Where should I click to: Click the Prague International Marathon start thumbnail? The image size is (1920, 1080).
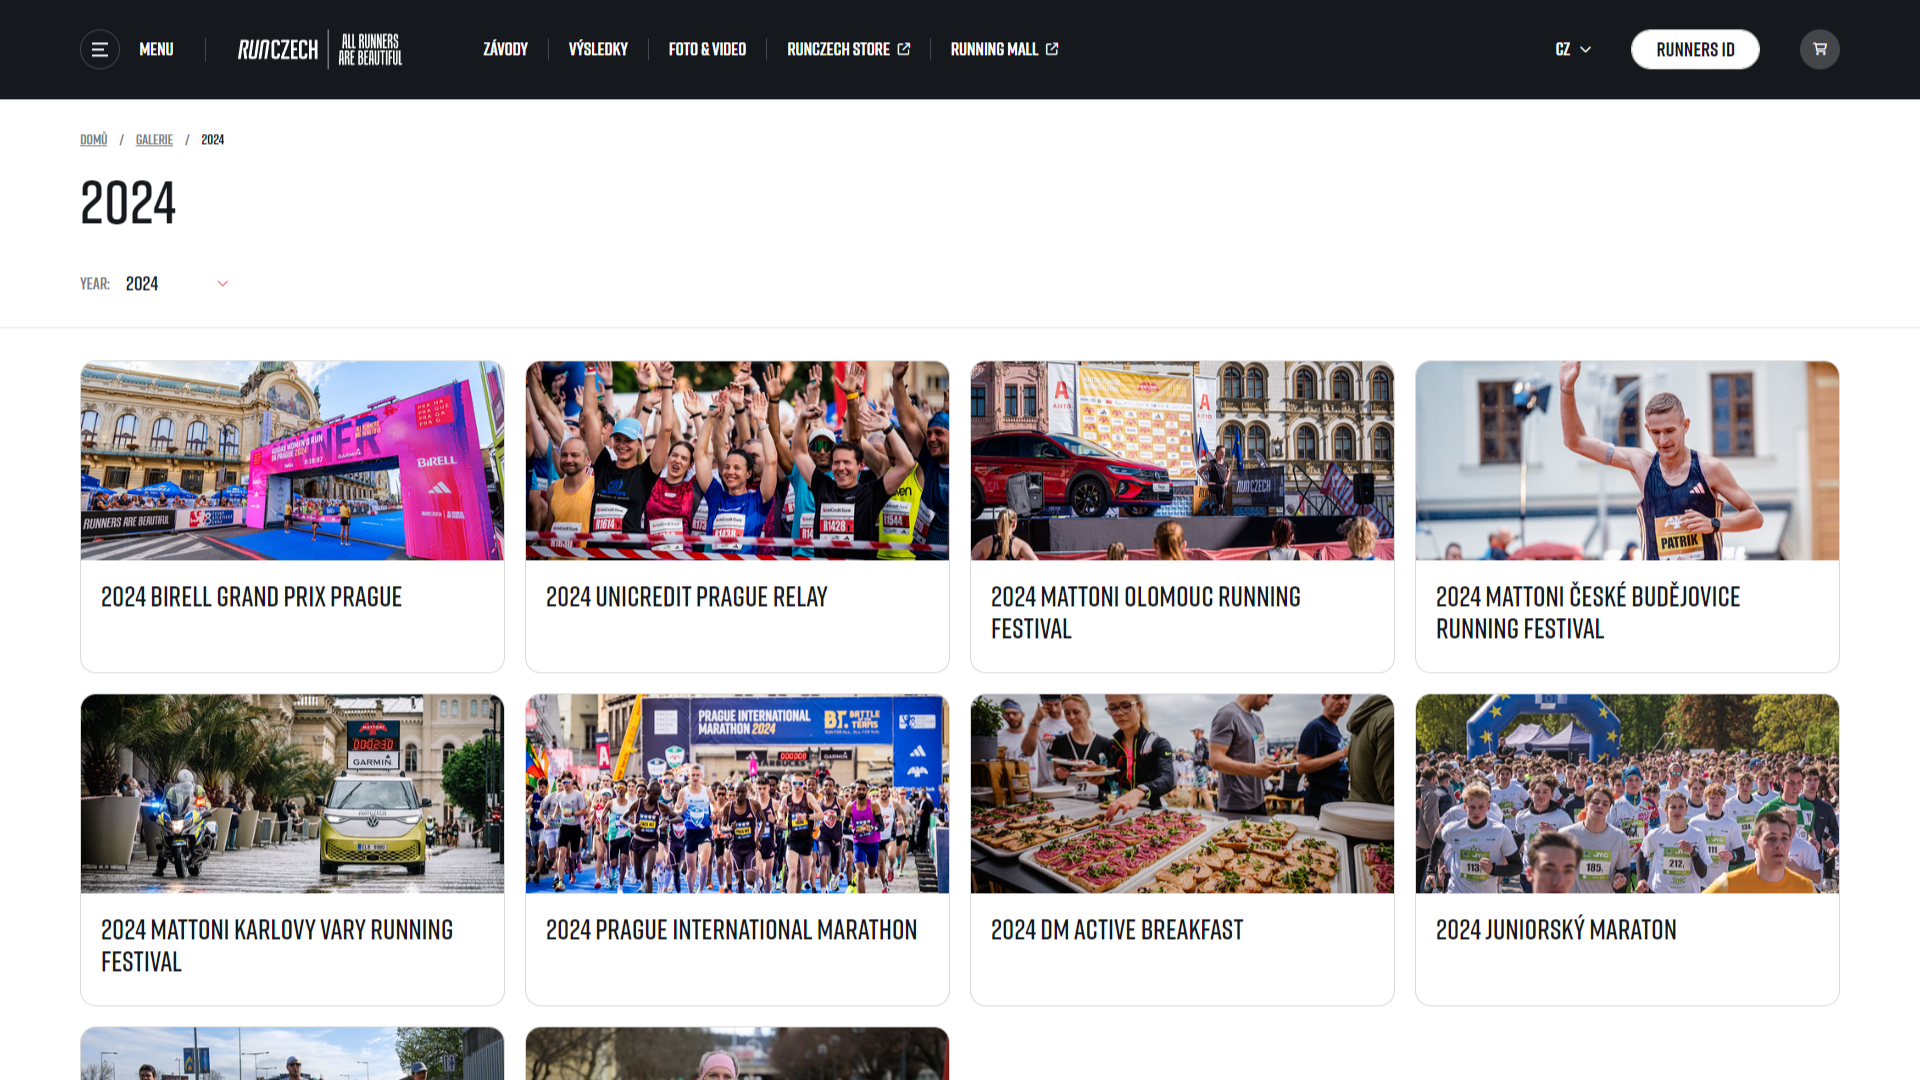[x=737, y=793]
